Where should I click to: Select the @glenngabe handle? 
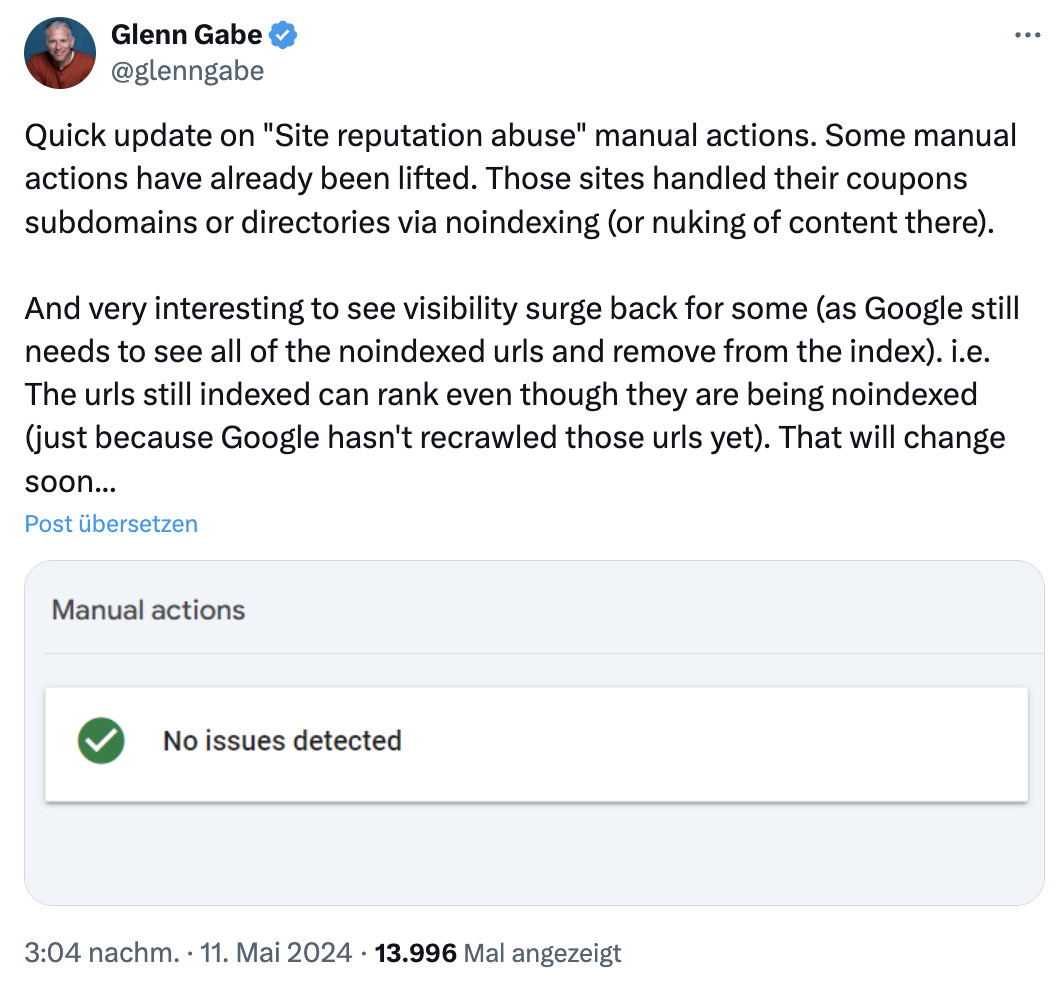(x=187, y=70)
